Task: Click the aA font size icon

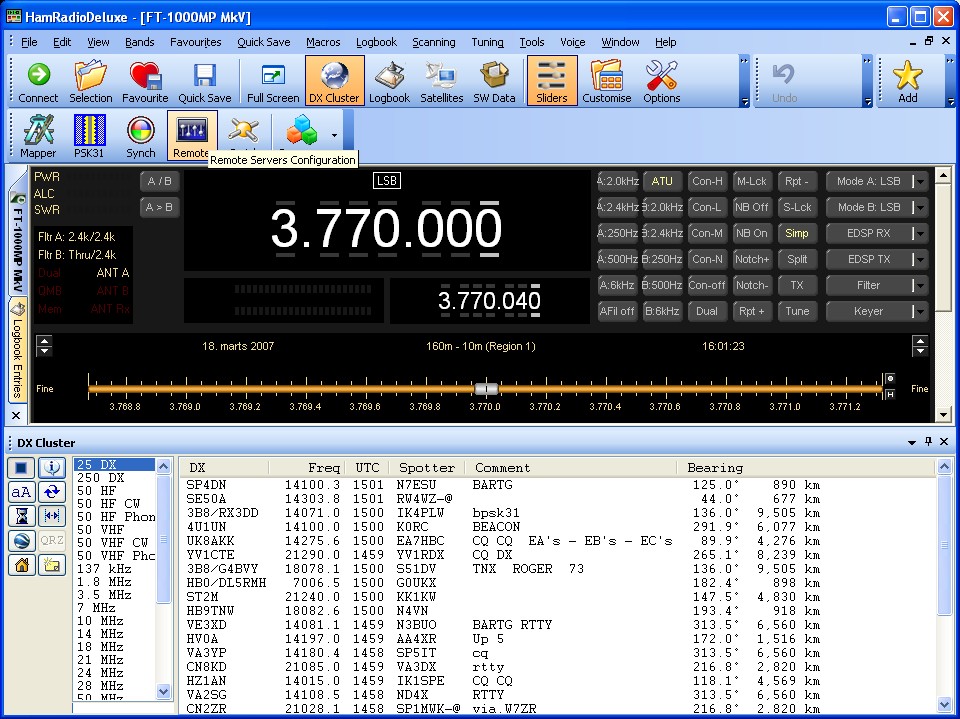Action: click(x=21, y=492)
